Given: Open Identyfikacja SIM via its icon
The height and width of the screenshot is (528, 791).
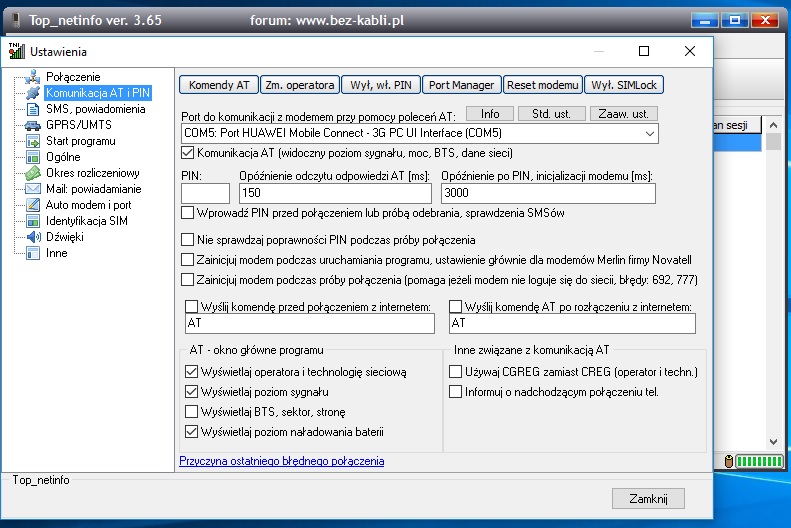Looking at the screenshot, I should click(x=33, y=221).
